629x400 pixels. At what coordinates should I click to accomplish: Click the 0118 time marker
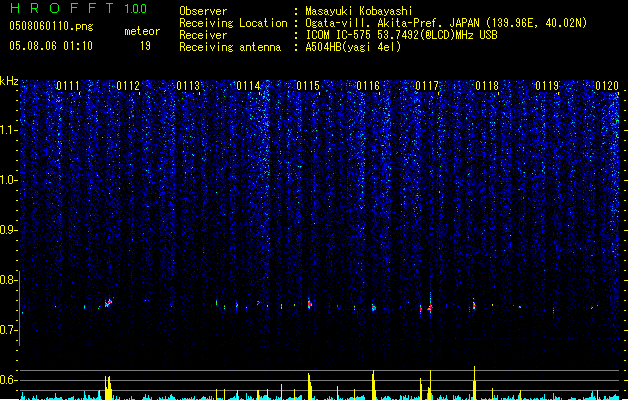point(487,86)
